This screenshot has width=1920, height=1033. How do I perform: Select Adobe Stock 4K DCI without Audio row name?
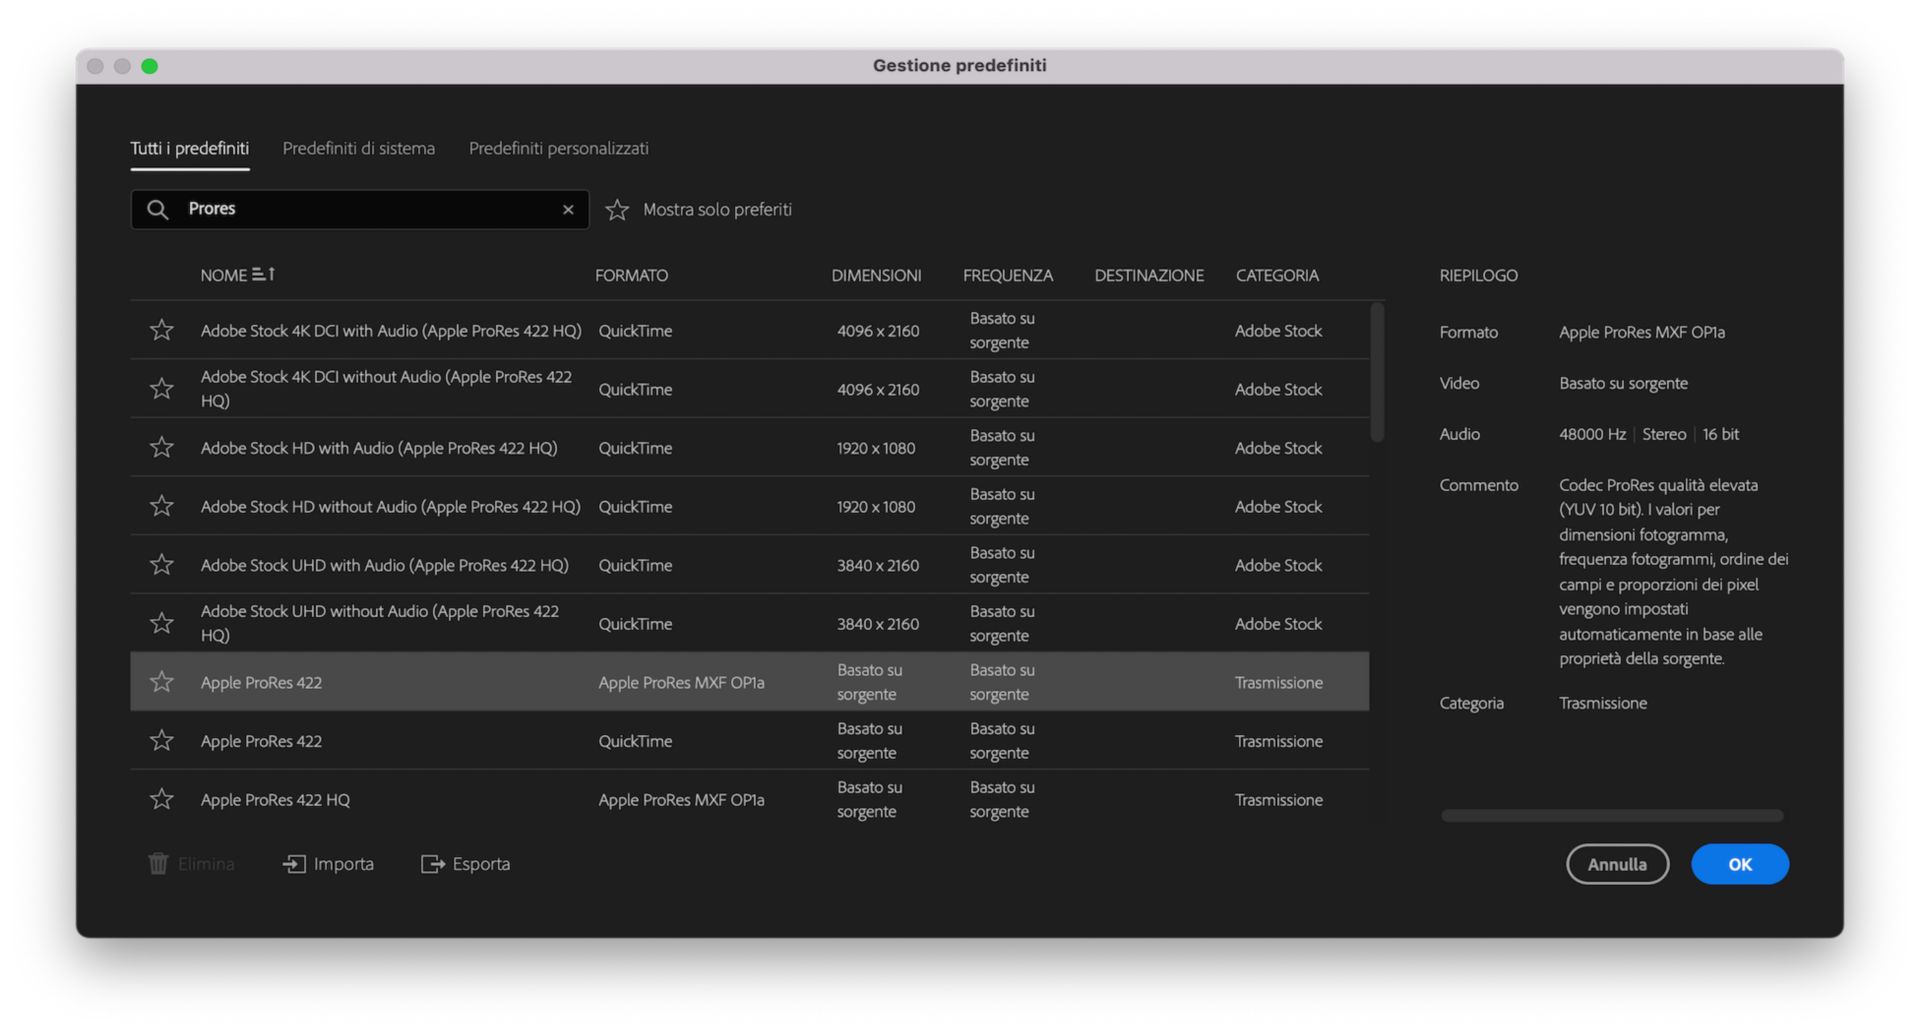[x=386, y=389]
